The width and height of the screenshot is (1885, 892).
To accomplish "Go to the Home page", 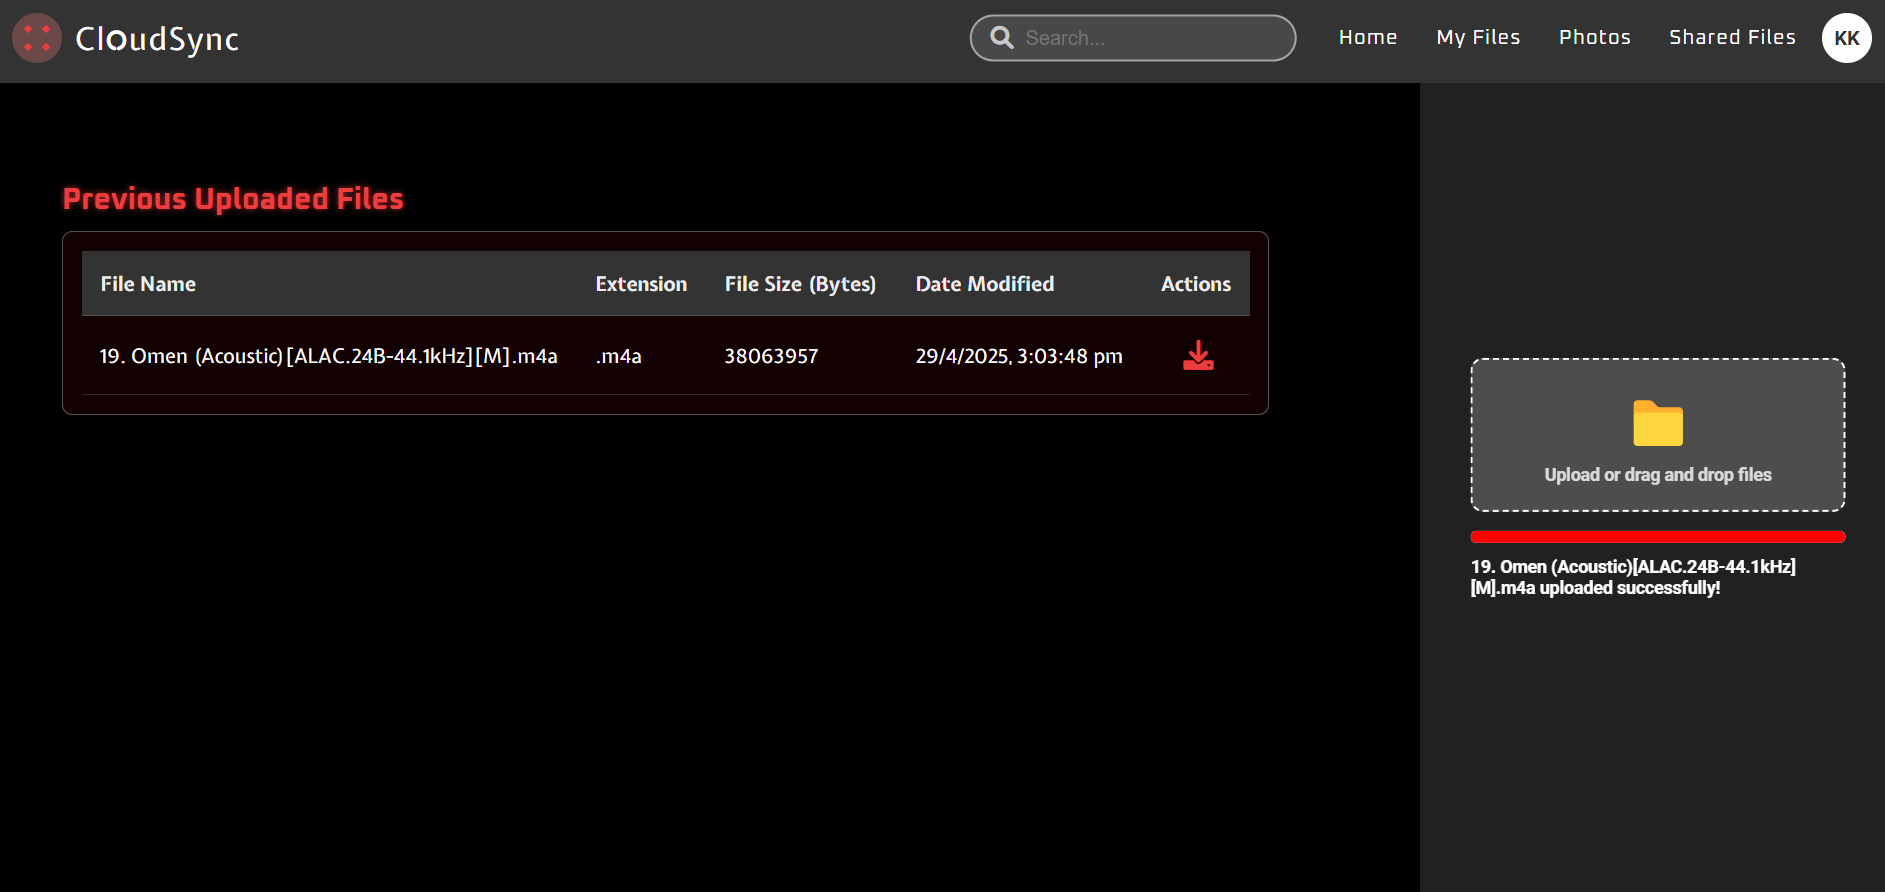I will tap(1367, 38).
